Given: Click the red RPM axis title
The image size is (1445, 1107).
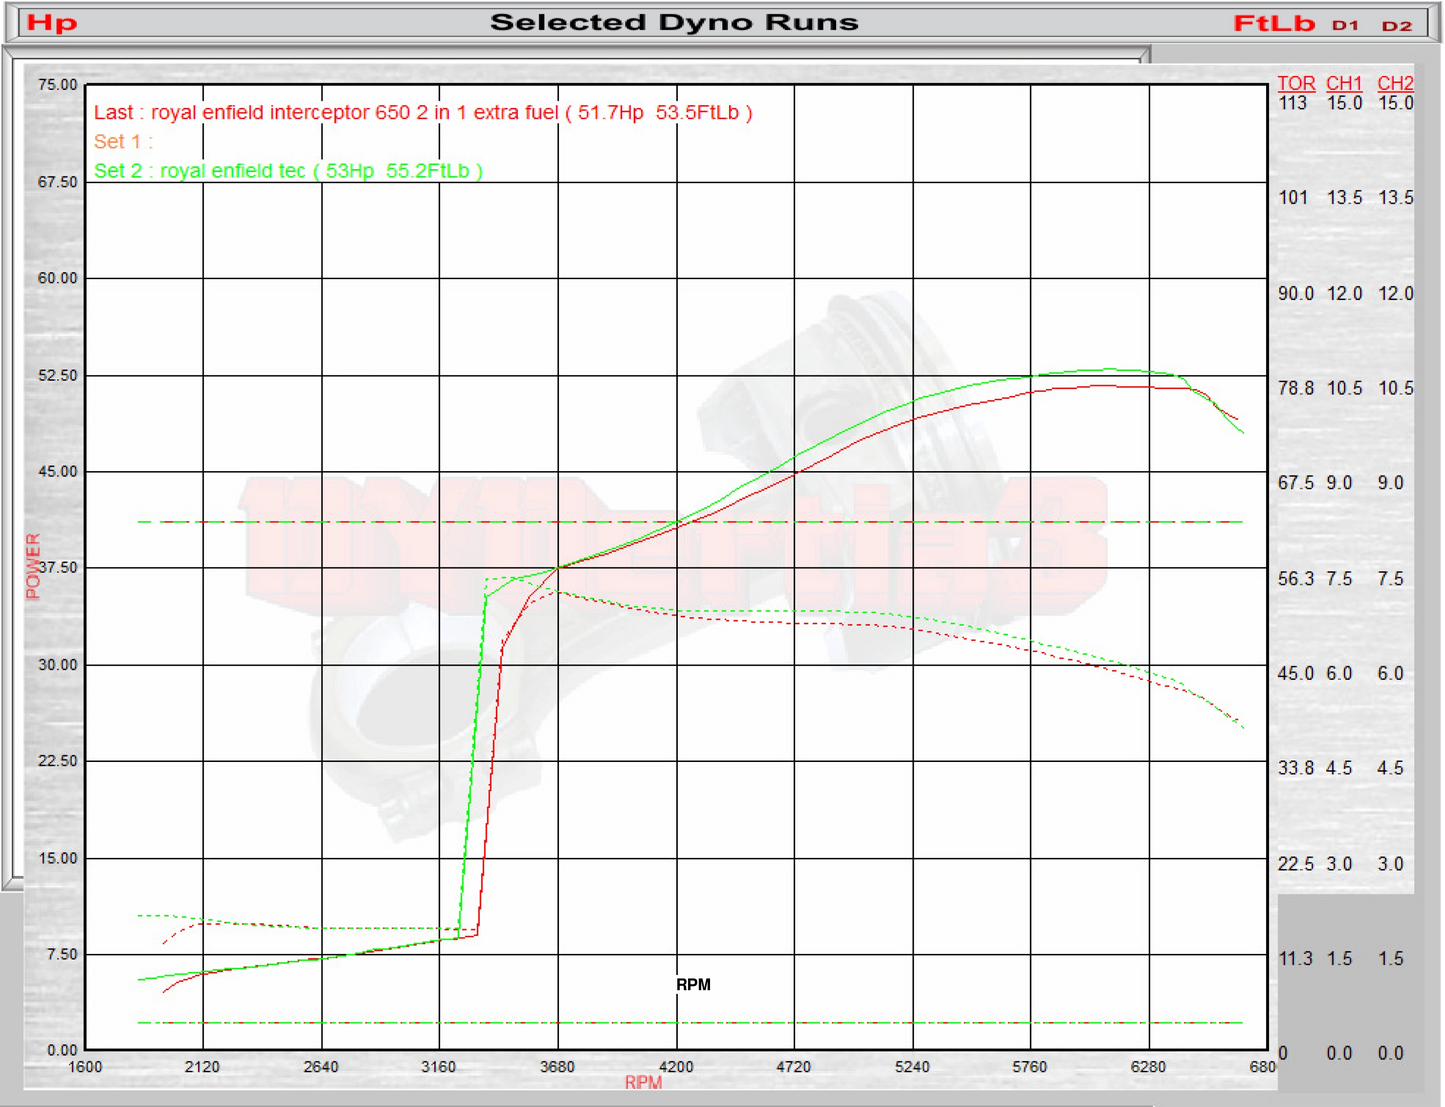Looking at the screenshot, I should [643, 1083].
